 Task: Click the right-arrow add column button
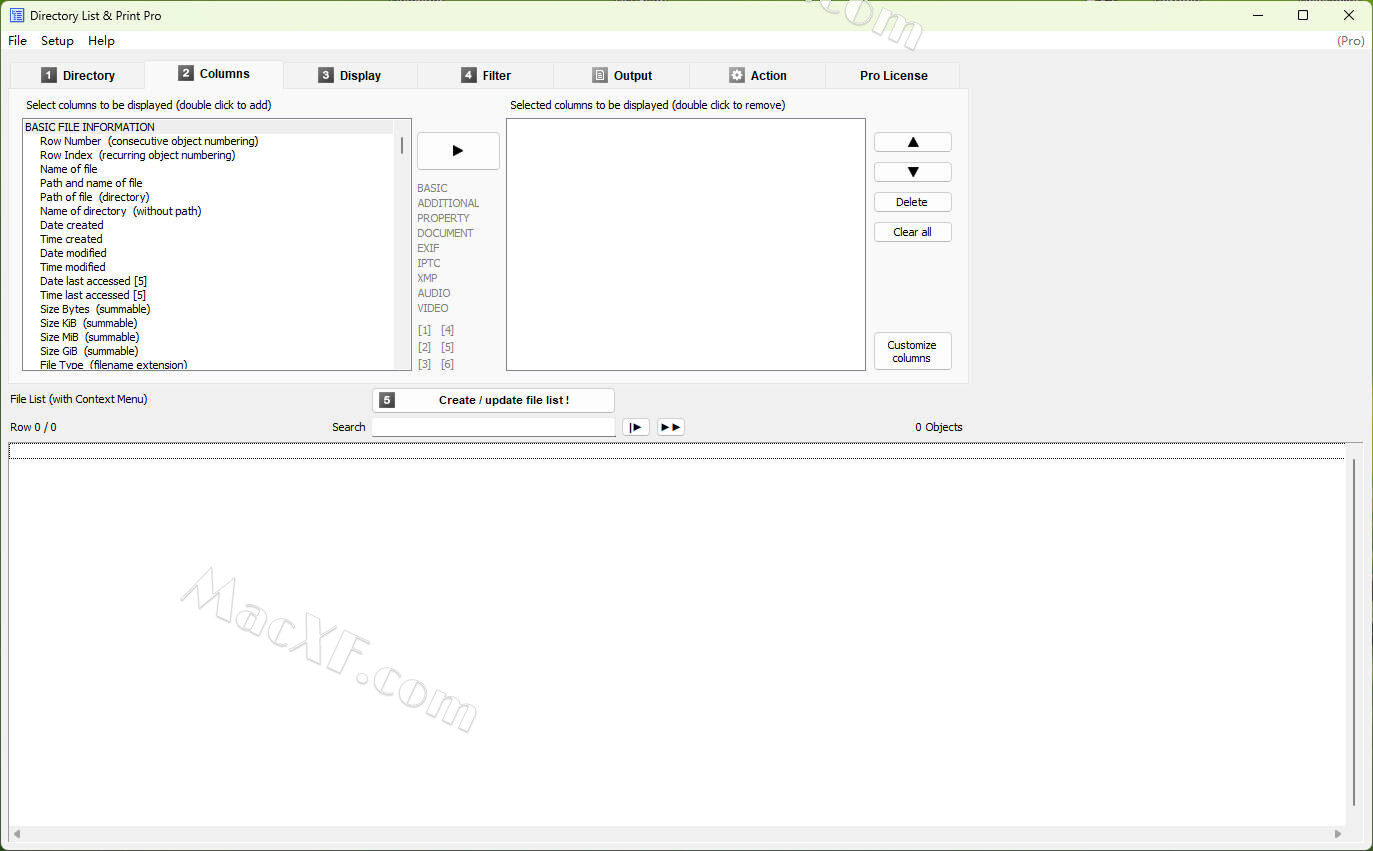[458, 151]
